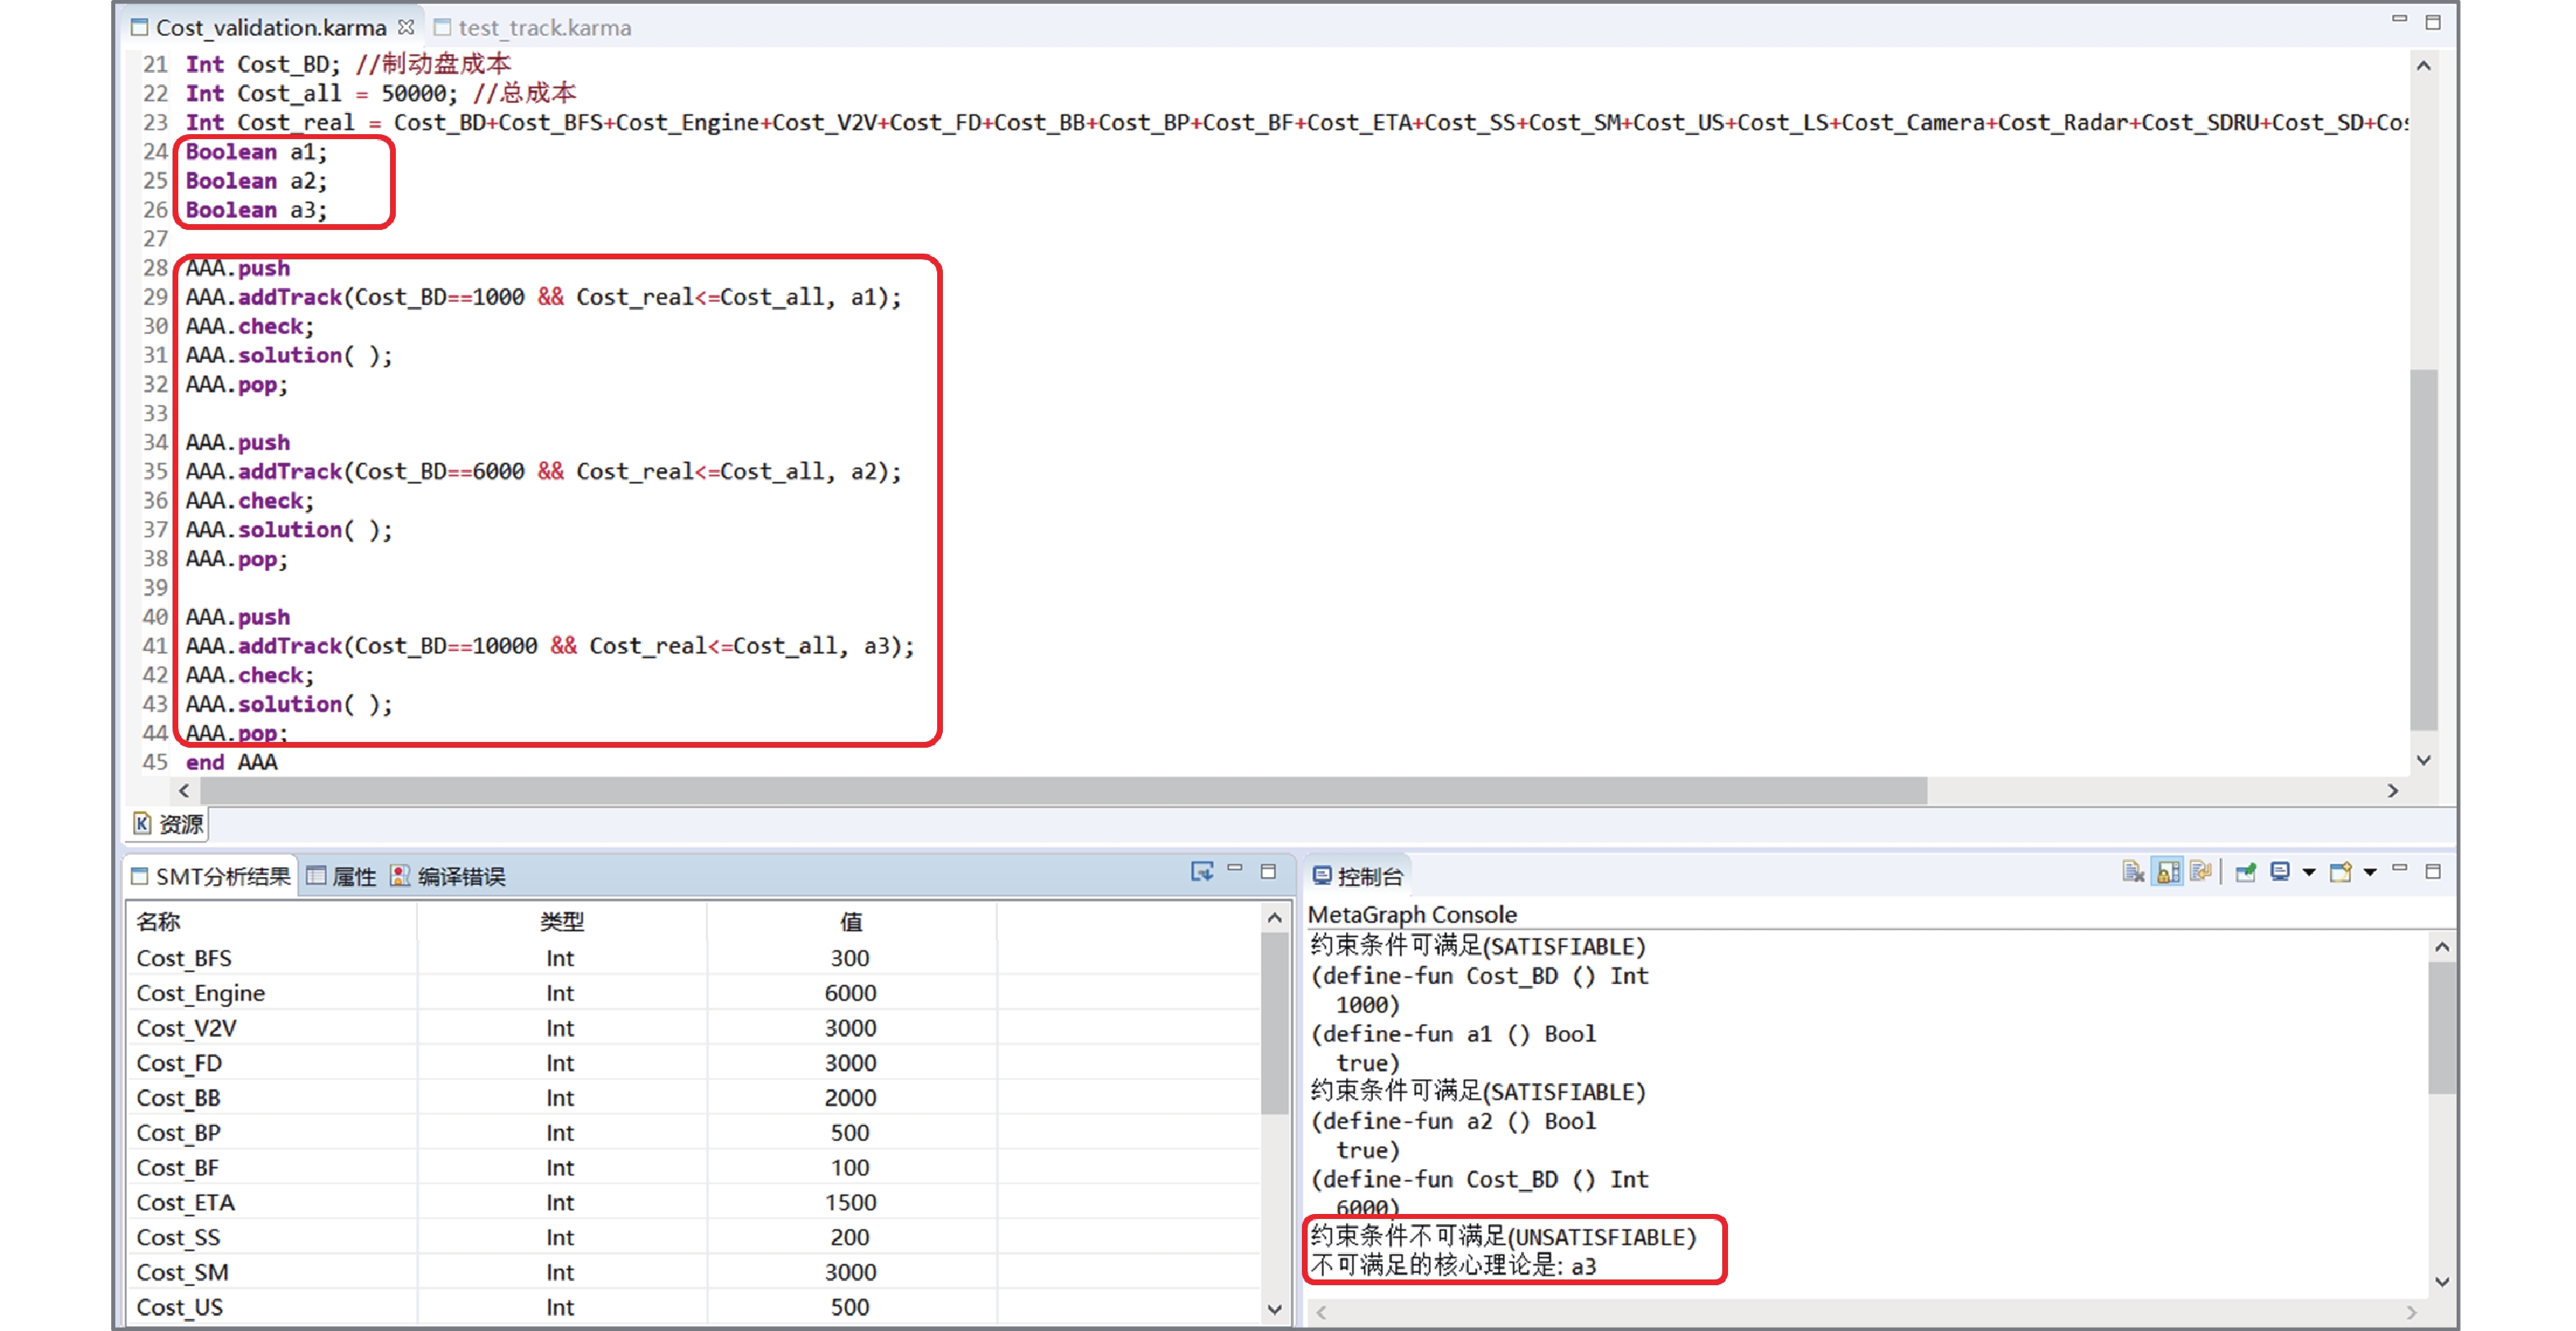The width and height of the screenshot is (2576, 1331).
Task: Maximize the SMT analysis results panel
Action: tap(1268, 872)
